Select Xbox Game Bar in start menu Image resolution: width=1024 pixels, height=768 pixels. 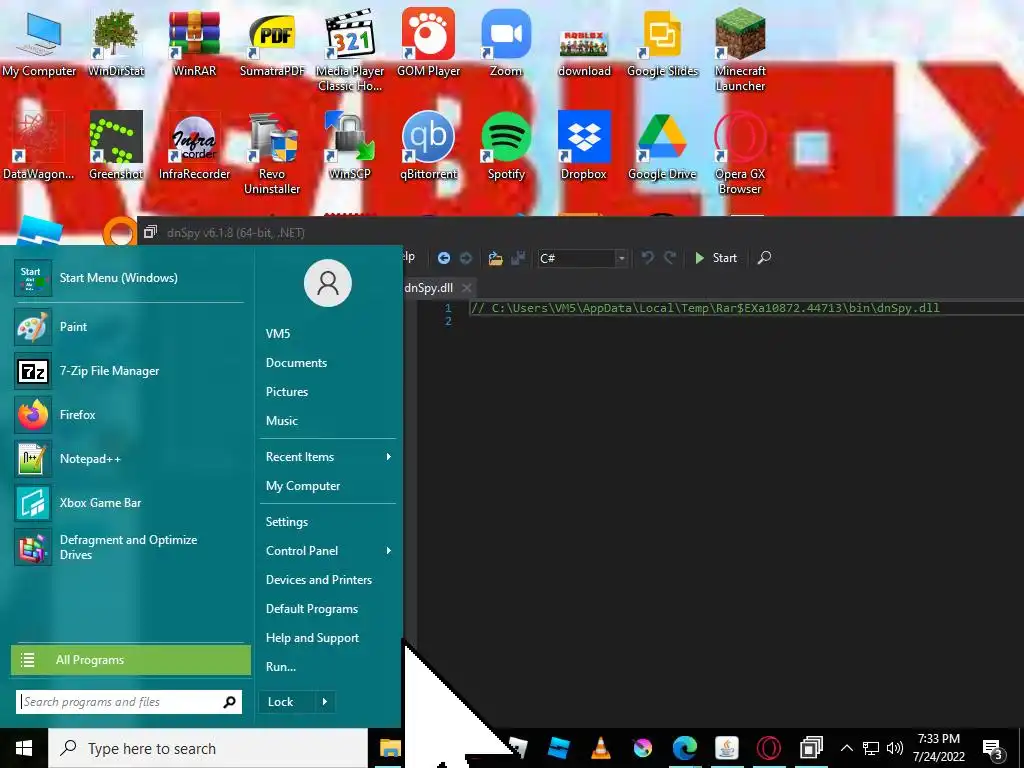(129, 503)
